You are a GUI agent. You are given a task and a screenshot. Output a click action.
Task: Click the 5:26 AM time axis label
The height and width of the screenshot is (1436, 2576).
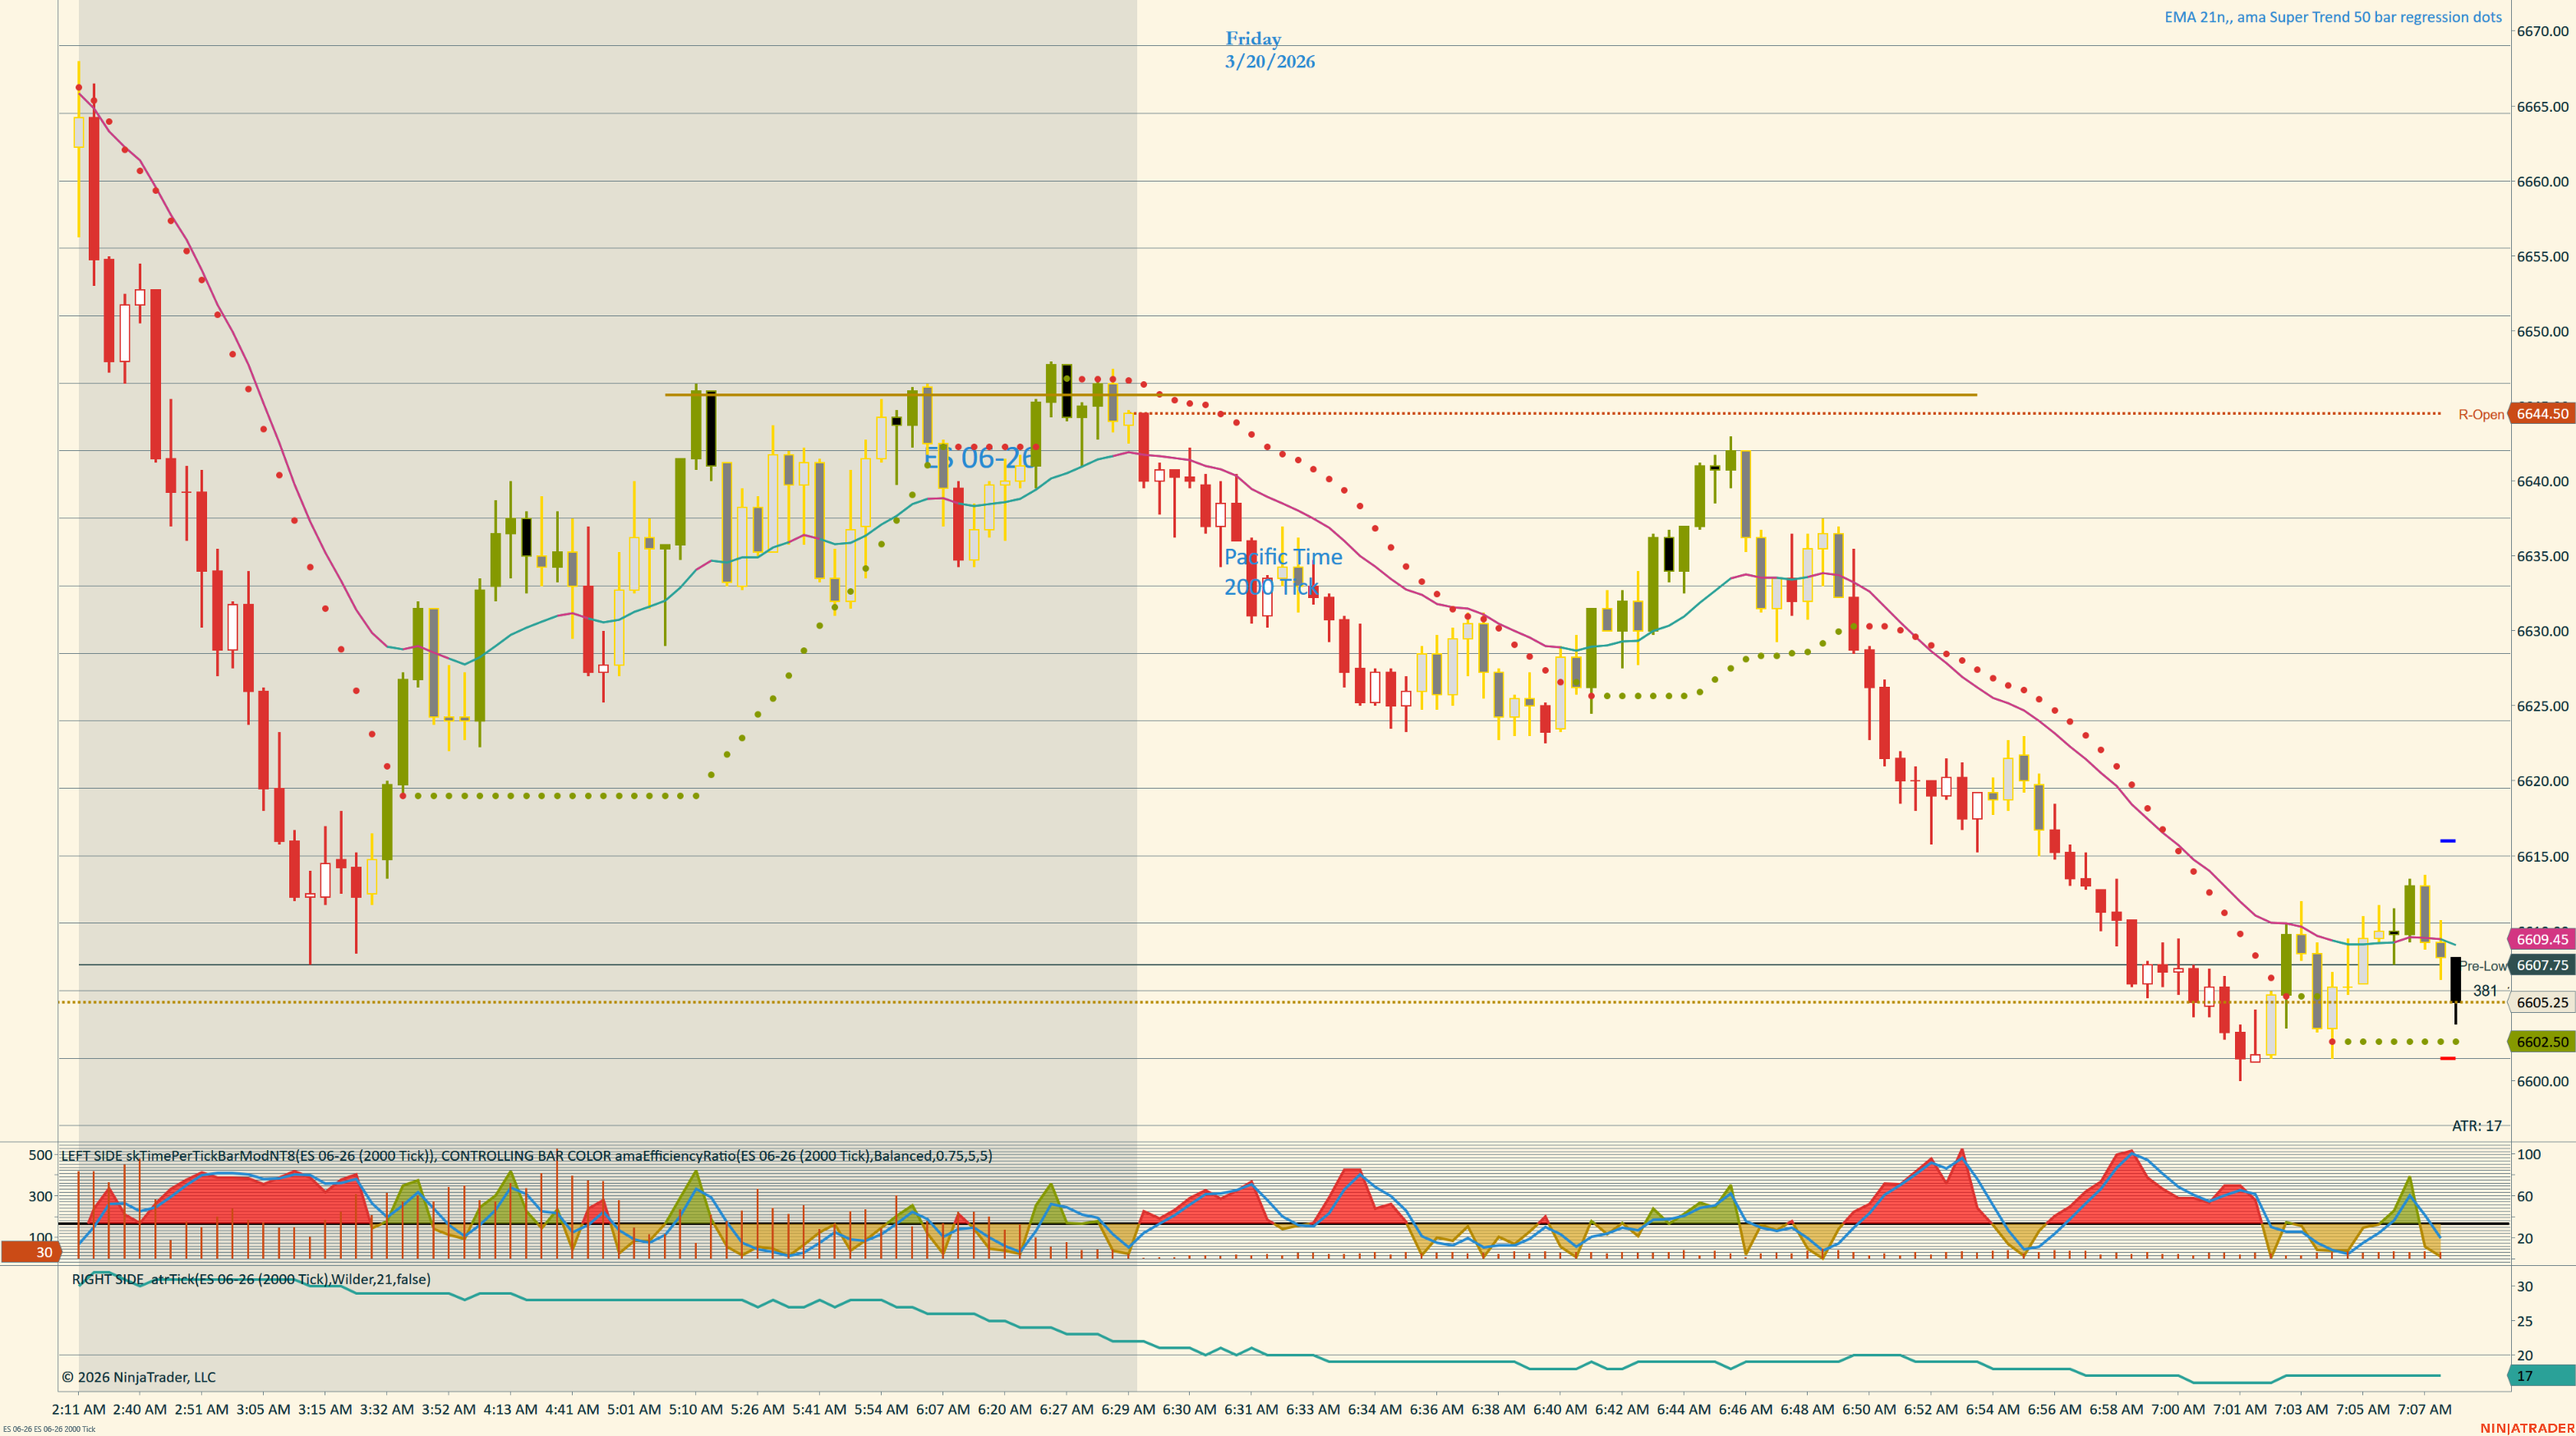(x=758, y=1409)
